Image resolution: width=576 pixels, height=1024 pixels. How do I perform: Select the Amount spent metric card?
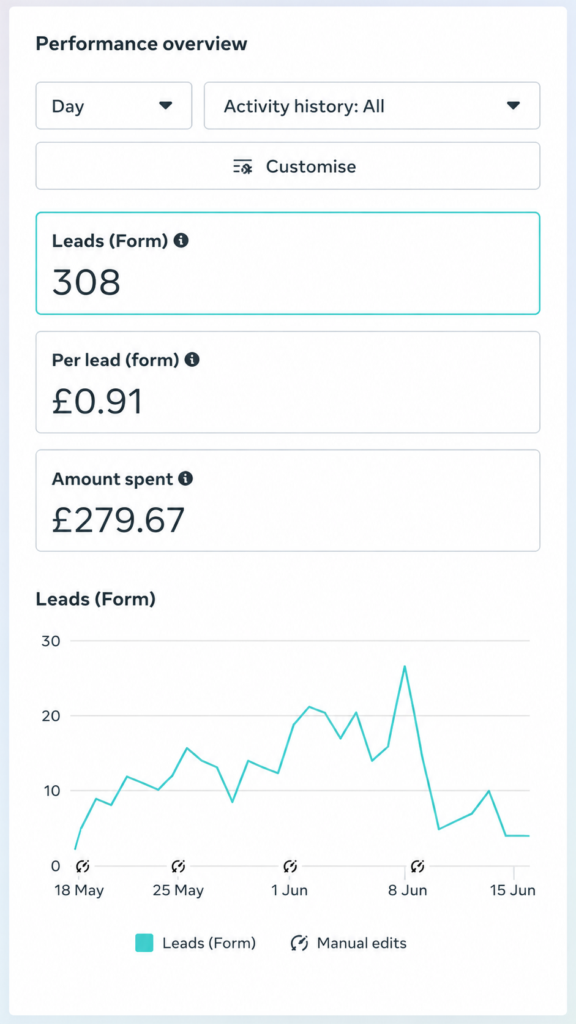[288, 501]
